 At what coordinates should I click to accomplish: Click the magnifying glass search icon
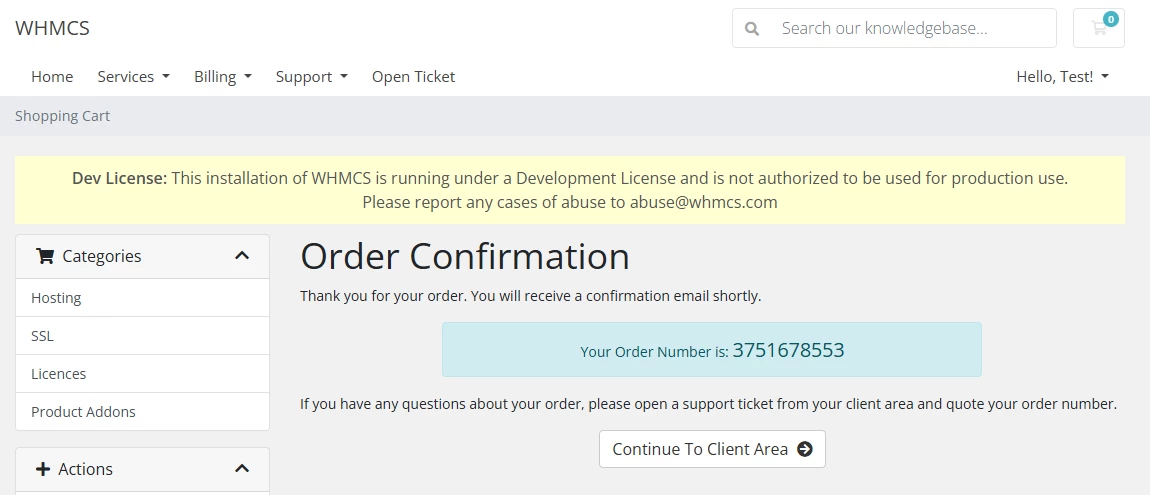(x=752, y=28)
